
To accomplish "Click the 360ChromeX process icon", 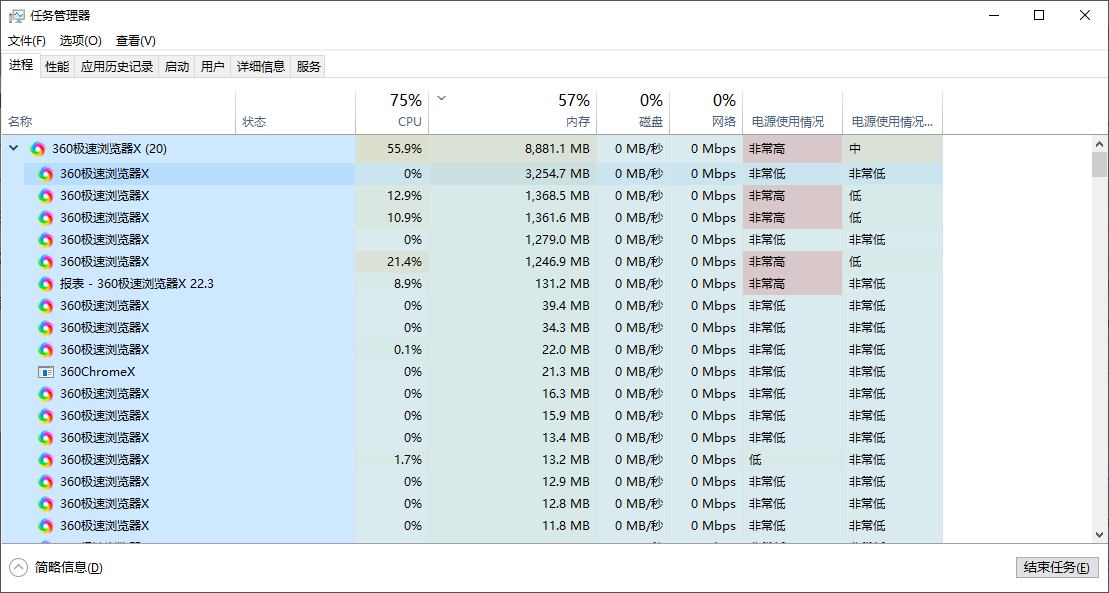I will pyautogui.click(x=45, y=372).
